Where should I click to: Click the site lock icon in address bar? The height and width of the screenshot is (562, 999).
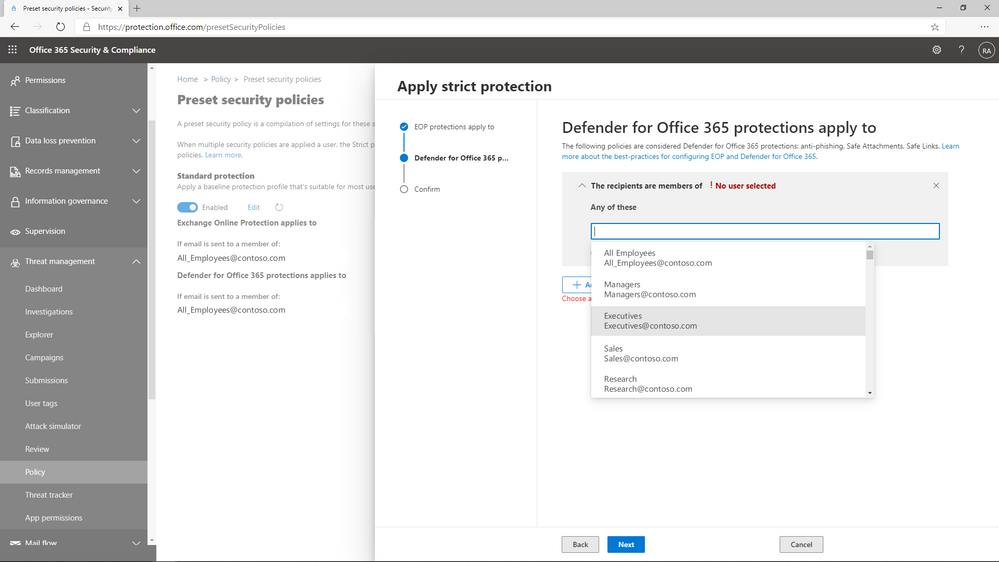coord(87,27)
